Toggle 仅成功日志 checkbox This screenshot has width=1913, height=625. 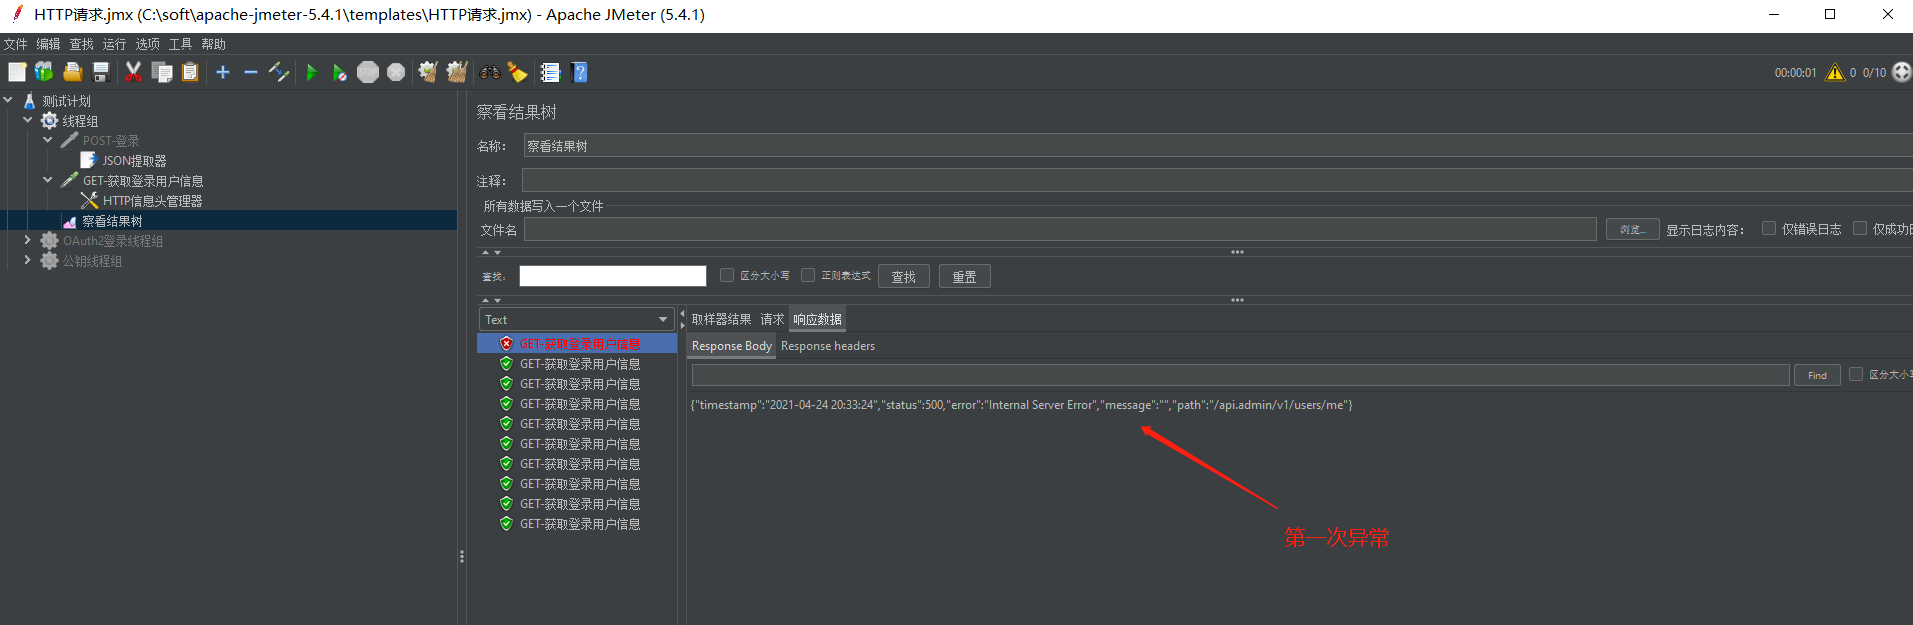(1860, 229)
